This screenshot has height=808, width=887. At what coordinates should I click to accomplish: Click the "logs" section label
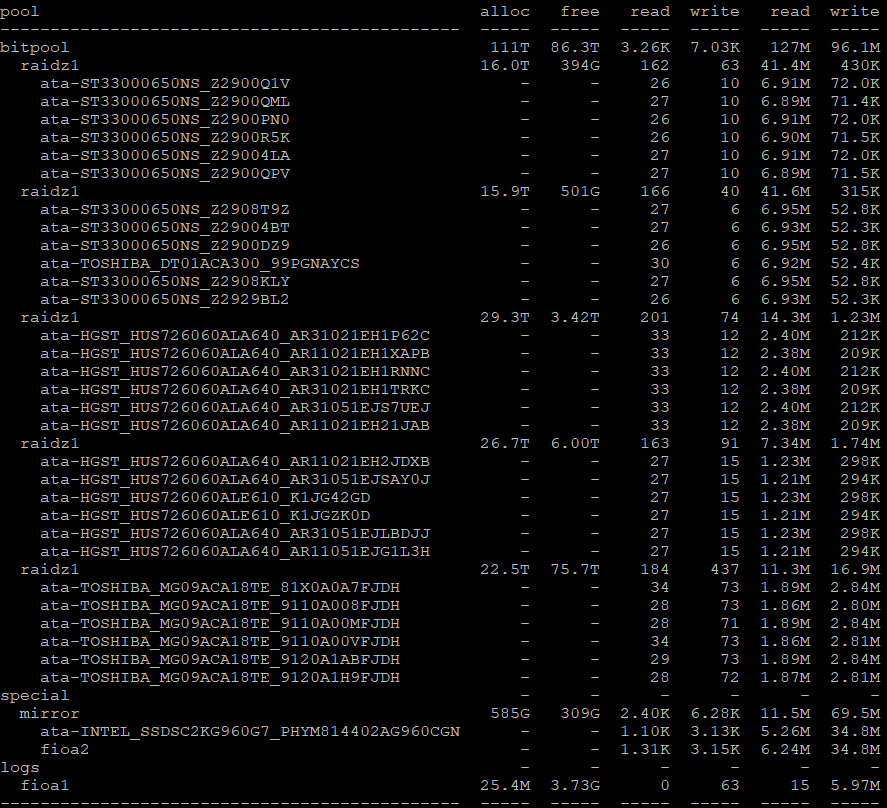(x=20, y=767)
